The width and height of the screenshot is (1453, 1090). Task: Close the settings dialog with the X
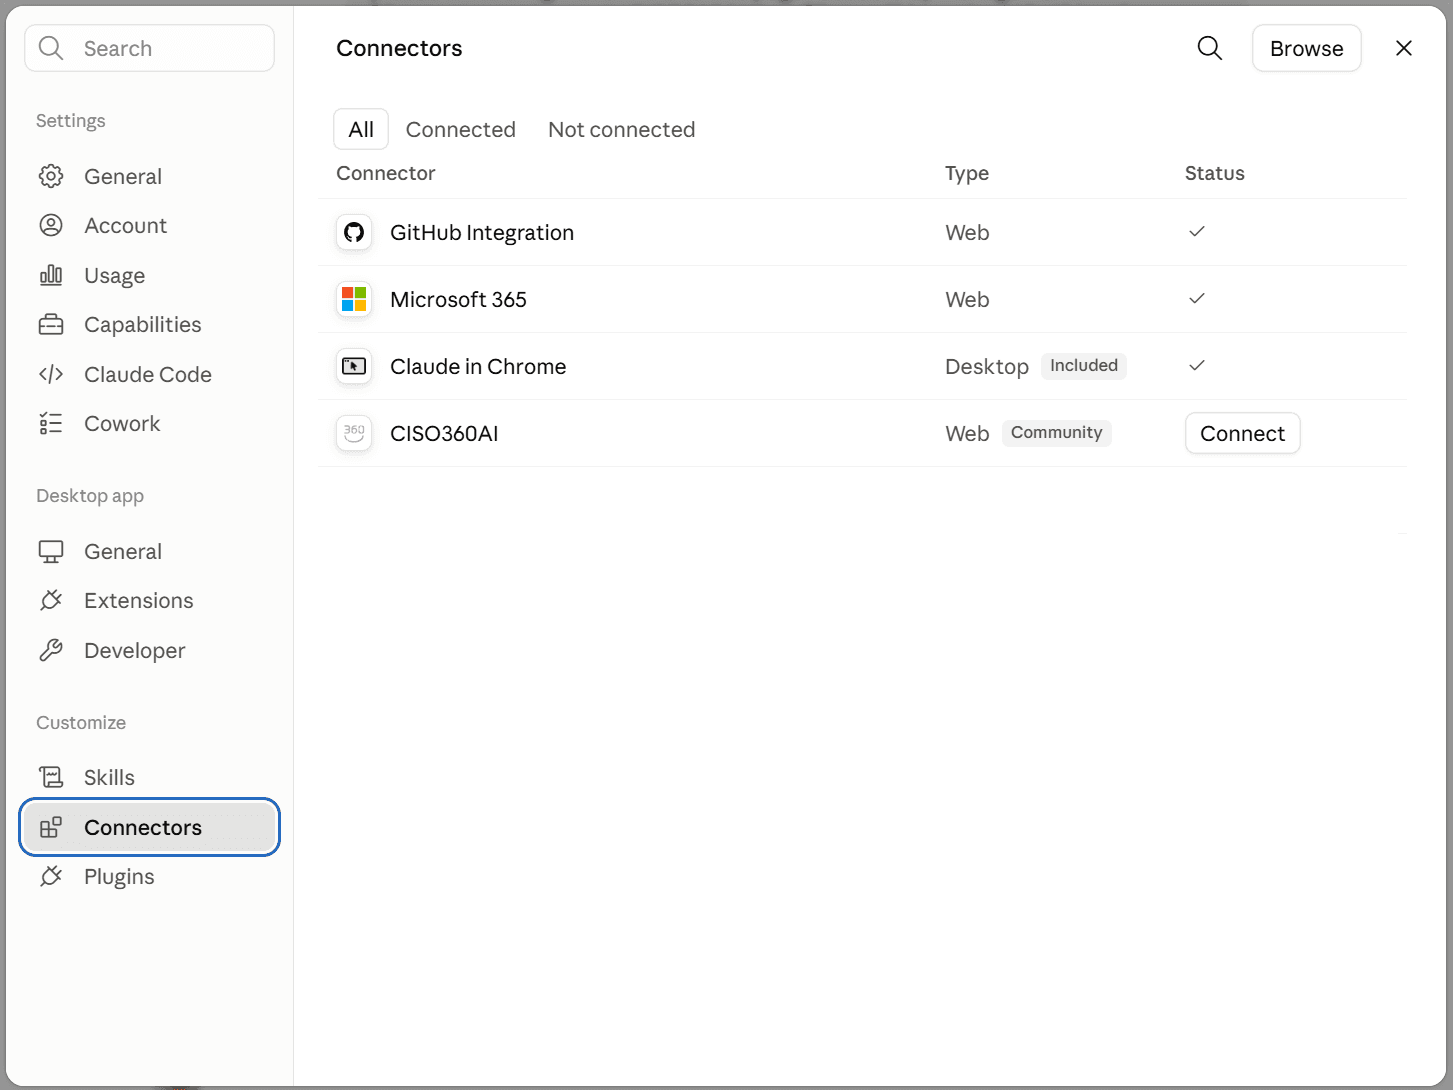pos(1403,48)
